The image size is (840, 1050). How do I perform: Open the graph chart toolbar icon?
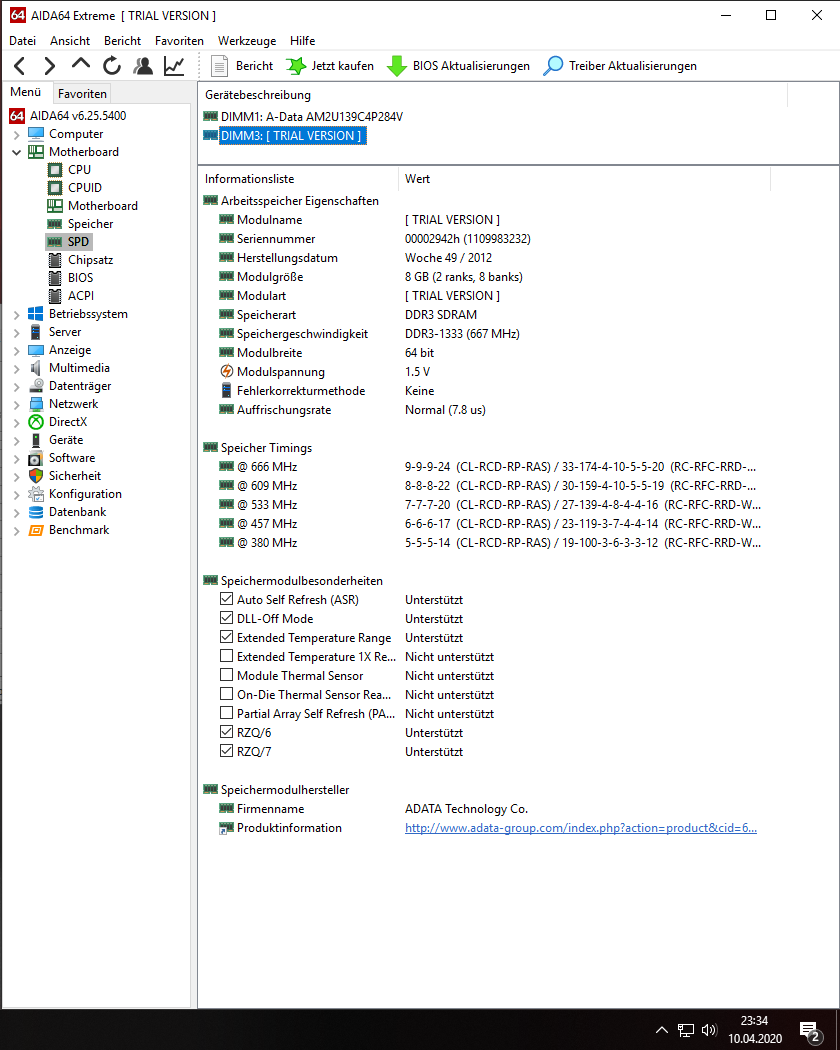pyautogui.click(x=174, y=66)
